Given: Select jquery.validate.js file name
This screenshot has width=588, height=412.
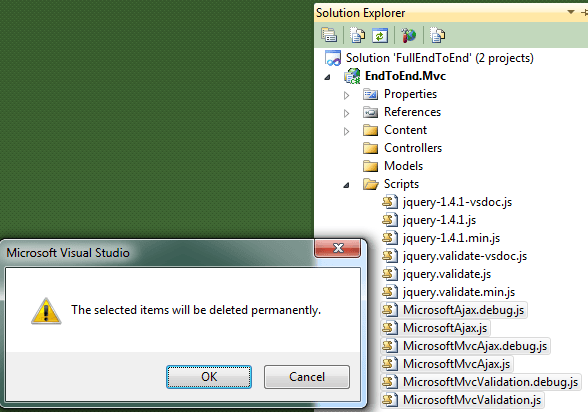Looking at the screenshot, I should pyautogui.click(x=447, y=274).
